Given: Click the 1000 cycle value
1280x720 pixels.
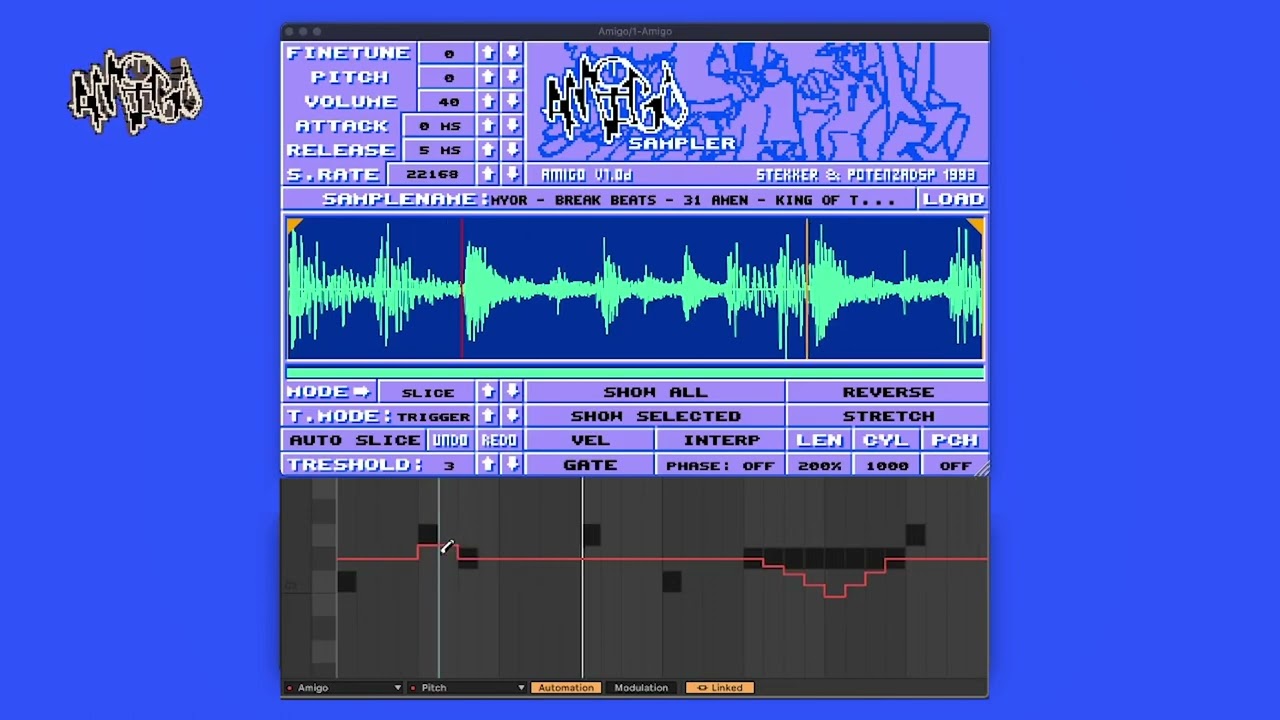Looking at the screenshot, I should point(887,465).
